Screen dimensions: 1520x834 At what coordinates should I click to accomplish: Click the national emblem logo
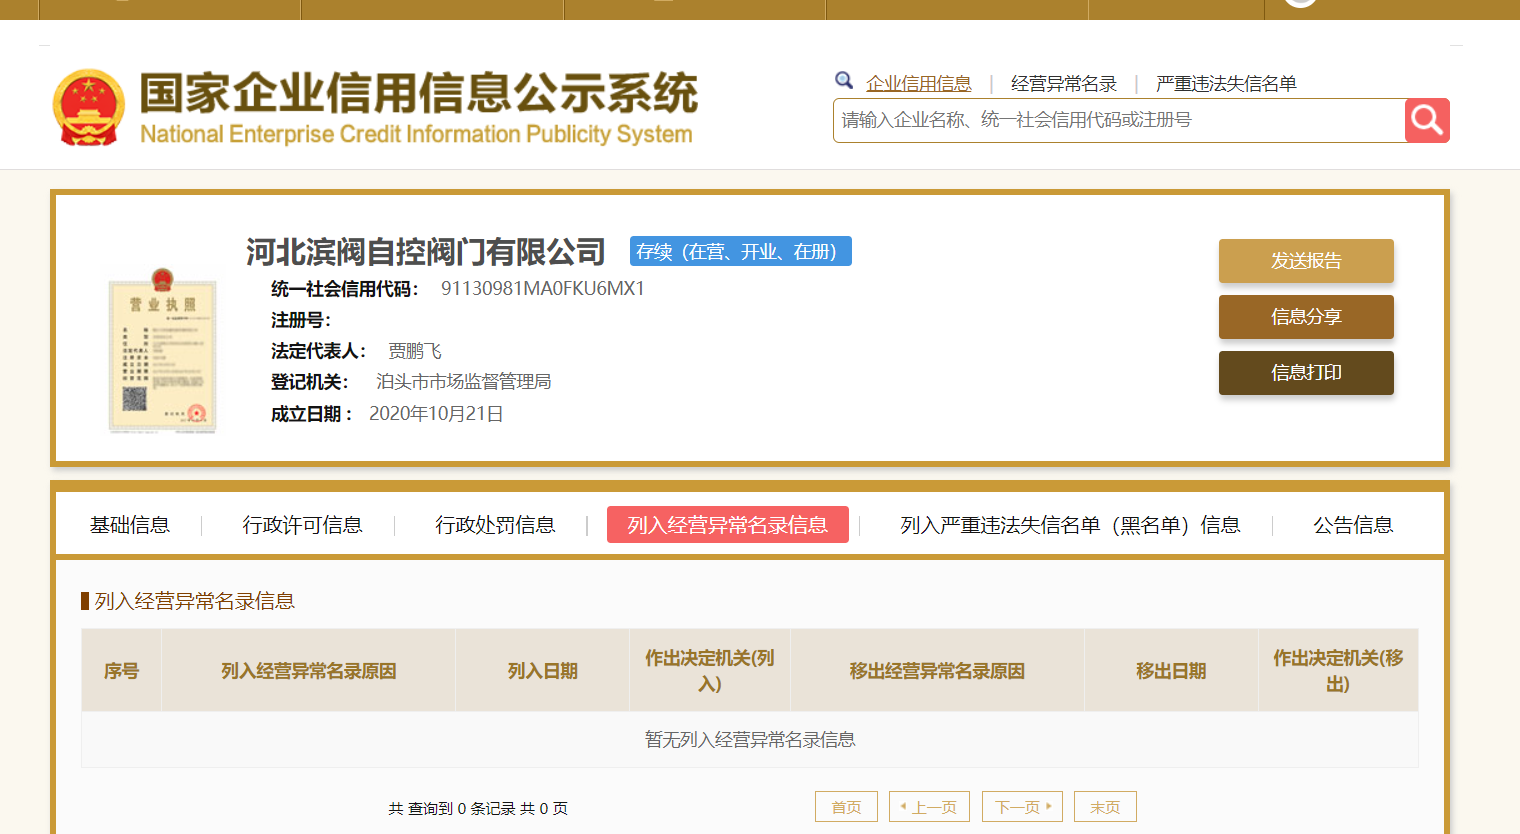(89, 108)
